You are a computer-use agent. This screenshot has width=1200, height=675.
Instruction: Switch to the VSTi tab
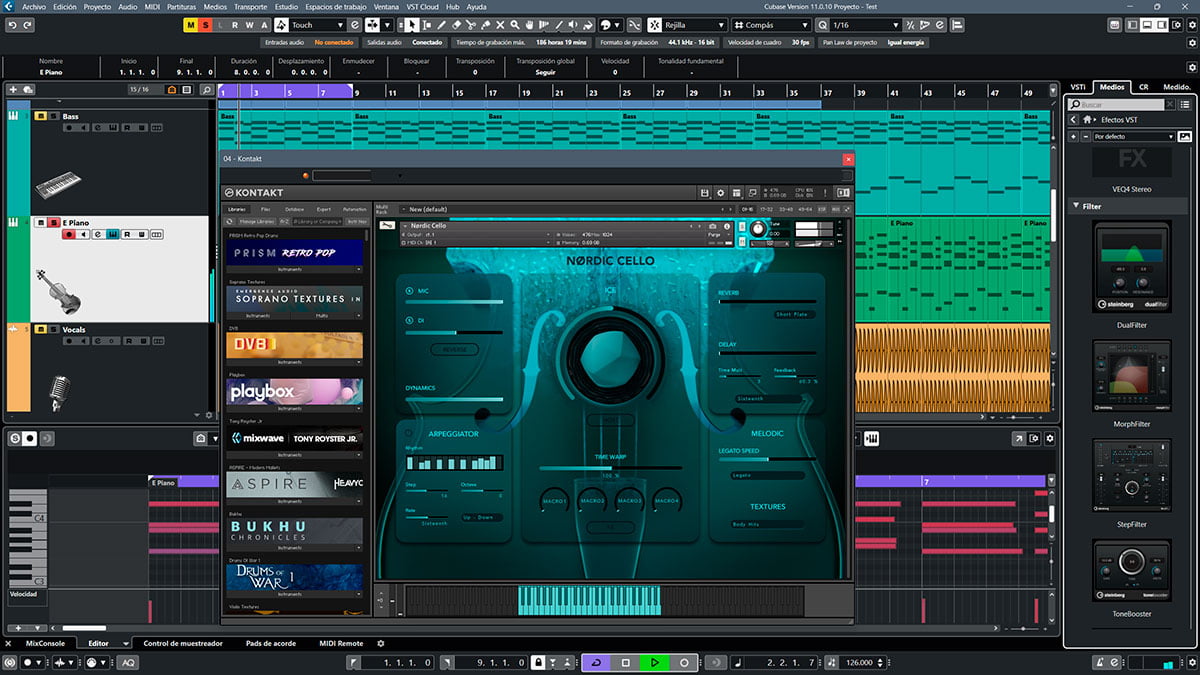coord(1078,87)
